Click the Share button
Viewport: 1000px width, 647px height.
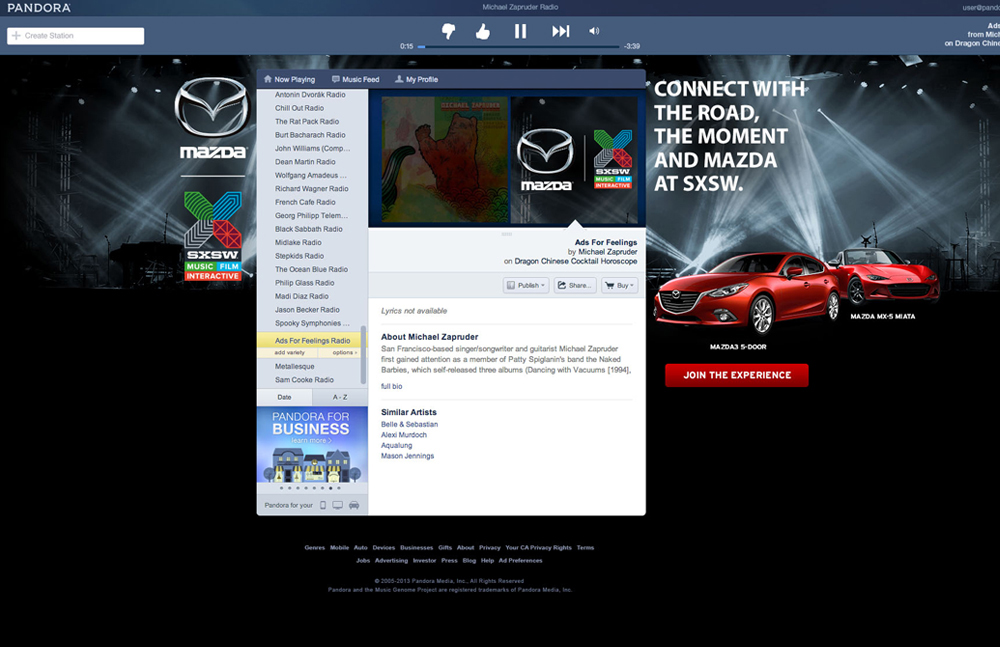tap(575, 285)
